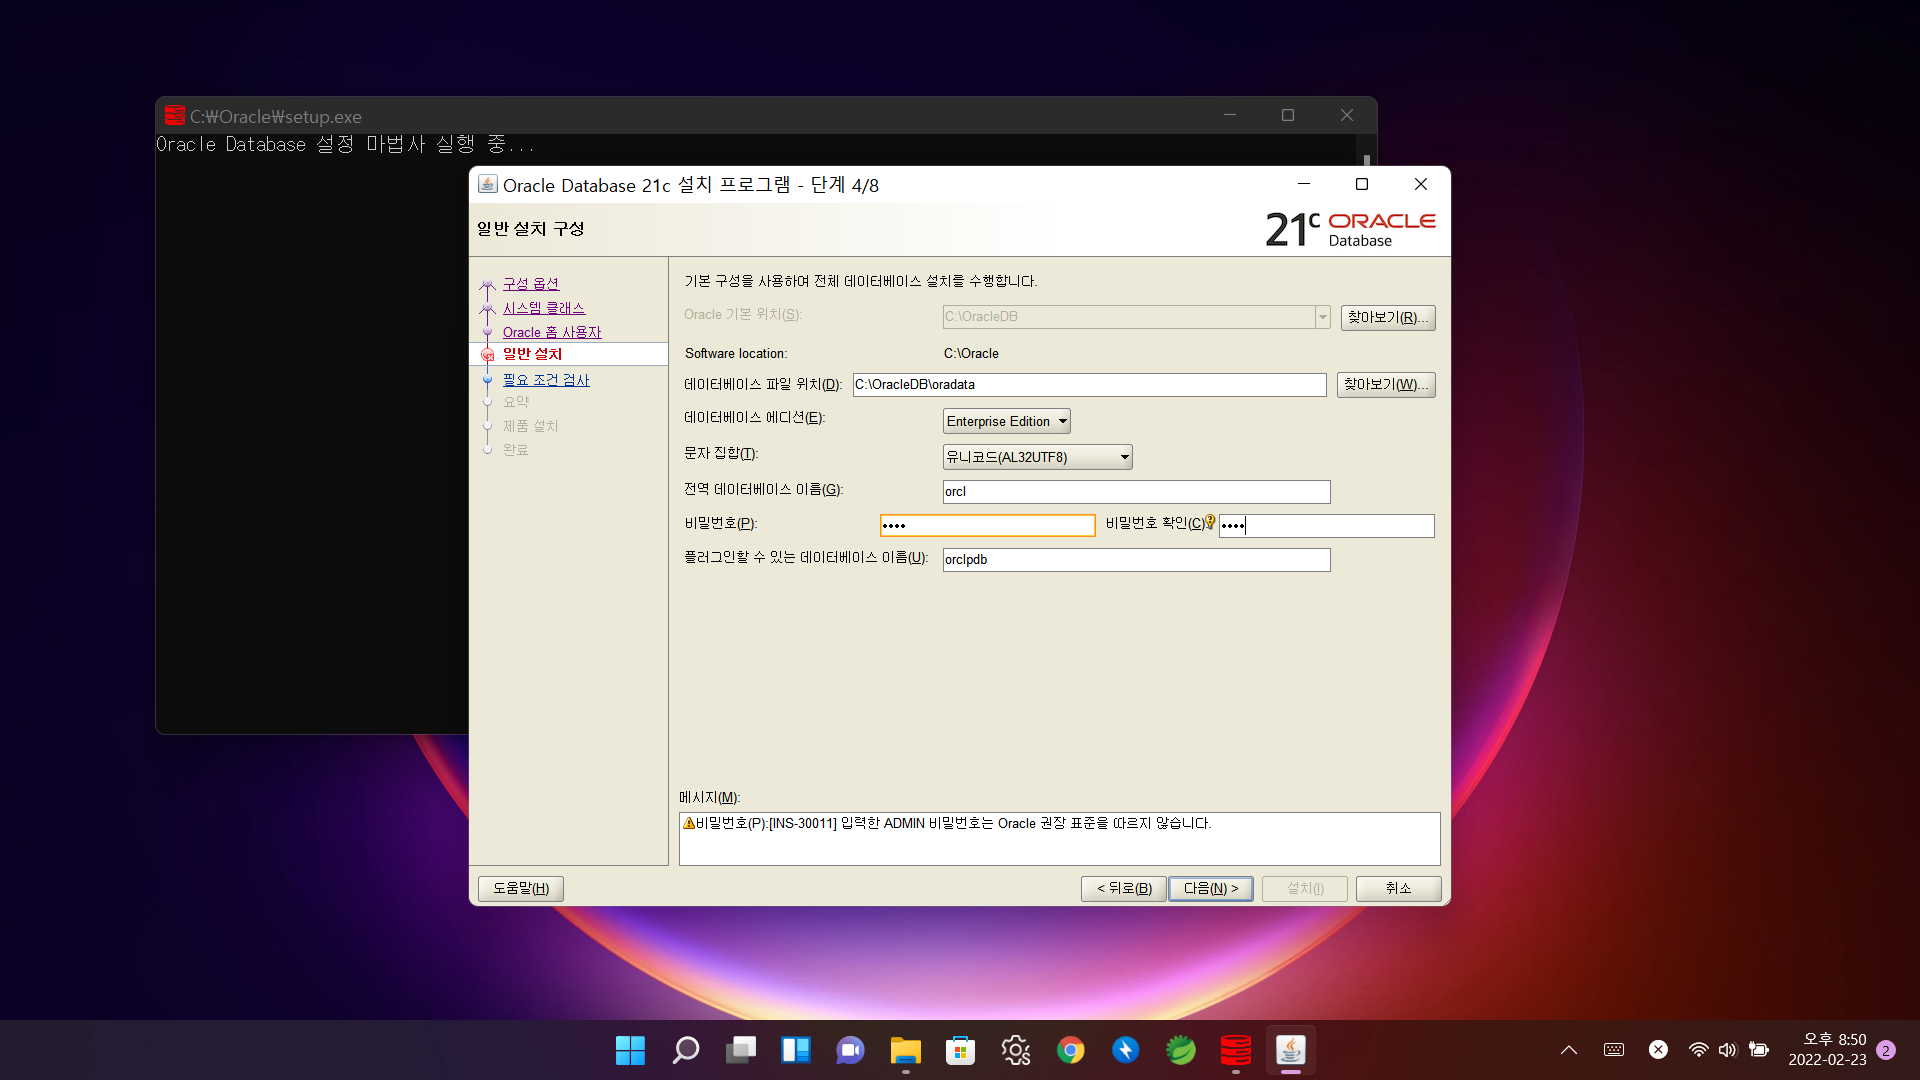
Task: Open Settings gear in taskbar
Action: pos(1015,1050)
